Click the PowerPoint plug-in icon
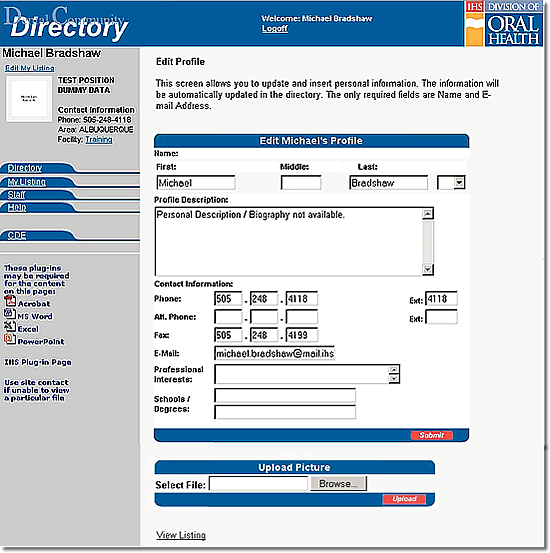Image resolution: width=550 pixels, height=553 pixels. 10,339
